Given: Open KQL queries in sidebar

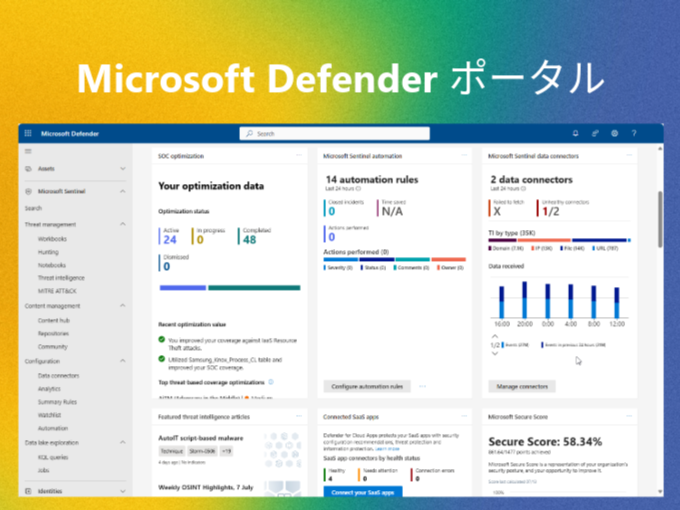Looking at the screenshot, I should (x=53, y=457).
